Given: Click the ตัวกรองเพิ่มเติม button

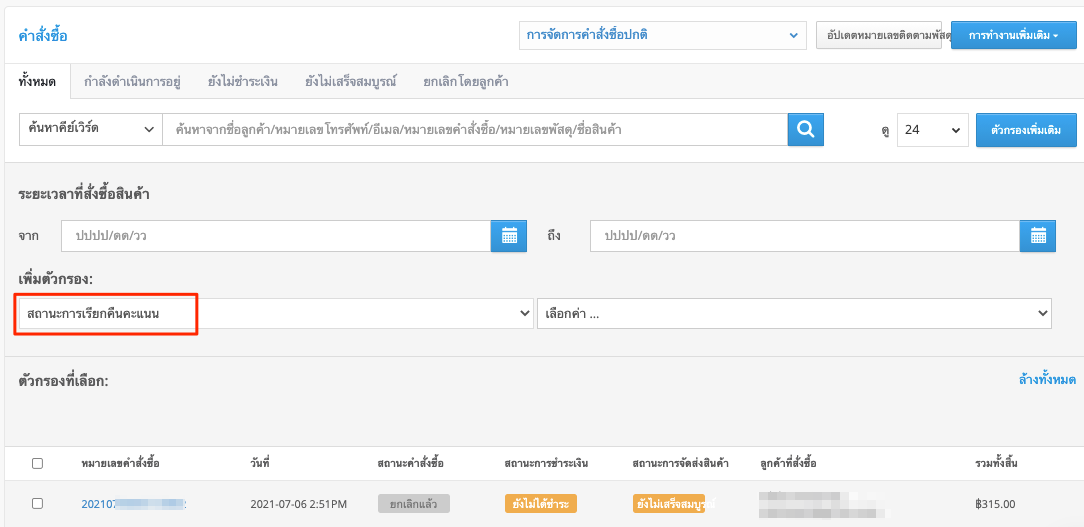Looking at the screenshot, I should 1026,130.
